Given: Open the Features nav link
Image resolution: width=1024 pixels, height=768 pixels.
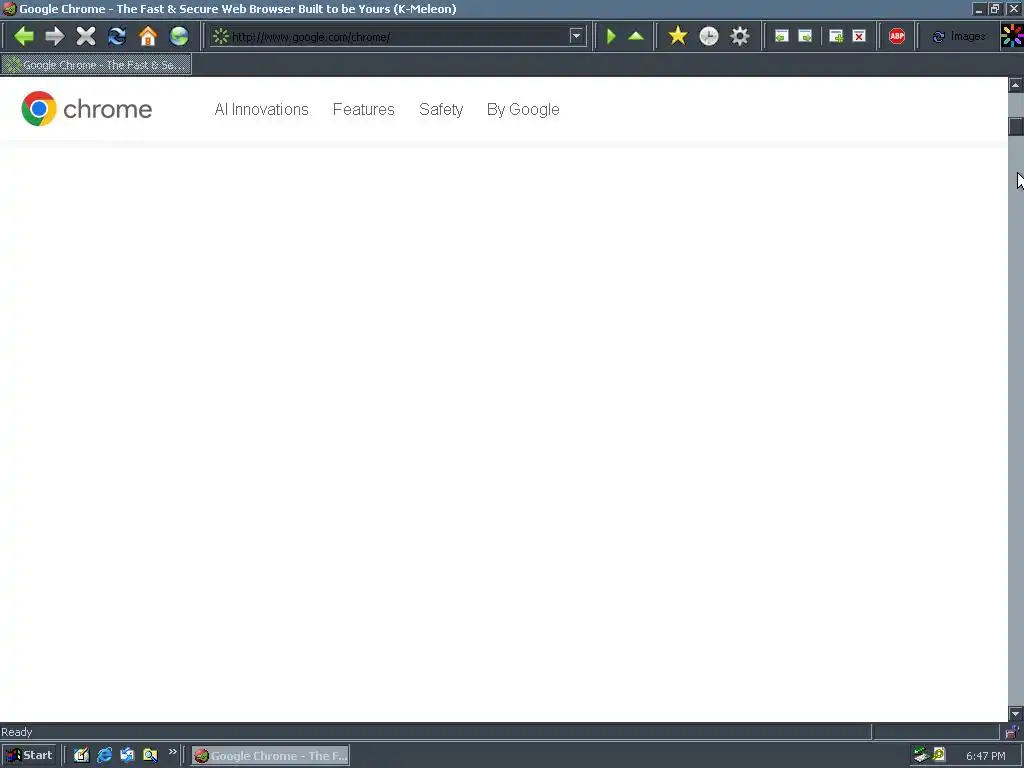Looking at the screenshot, I should 364,109.
